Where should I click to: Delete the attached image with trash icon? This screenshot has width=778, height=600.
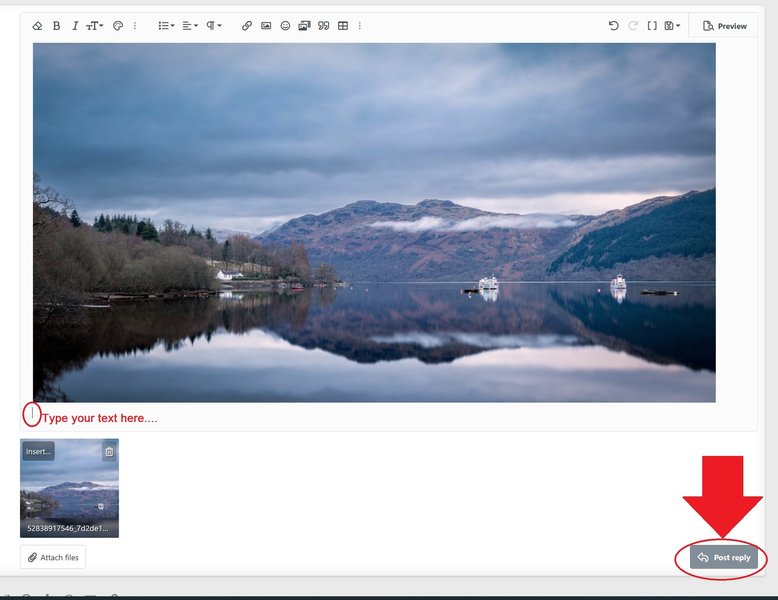[109, 452]
